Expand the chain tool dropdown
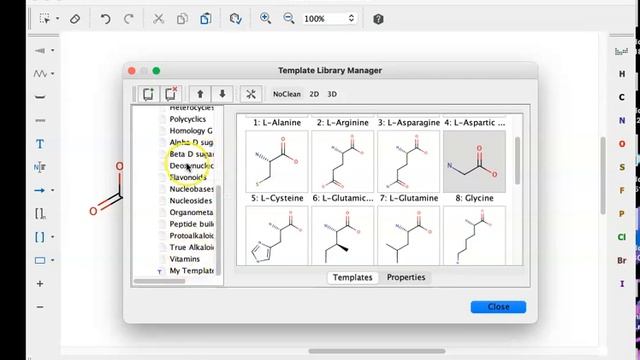This screenshot has width=640, height=360. pyautogui.click(x=53, y=74)
